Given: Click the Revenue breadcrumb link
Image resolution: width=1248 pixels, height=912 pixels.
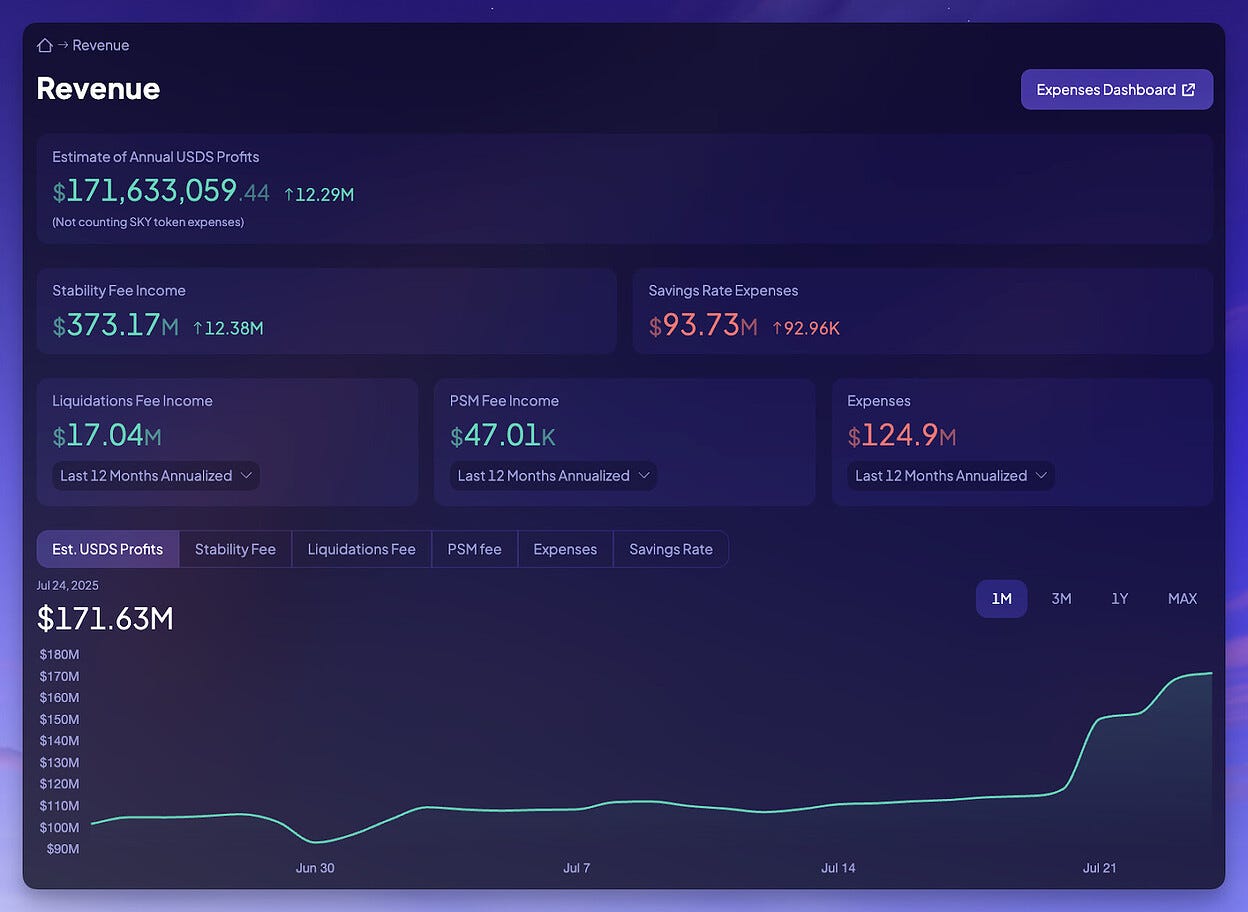Looking at the screenshot, I should click(100, 45).
